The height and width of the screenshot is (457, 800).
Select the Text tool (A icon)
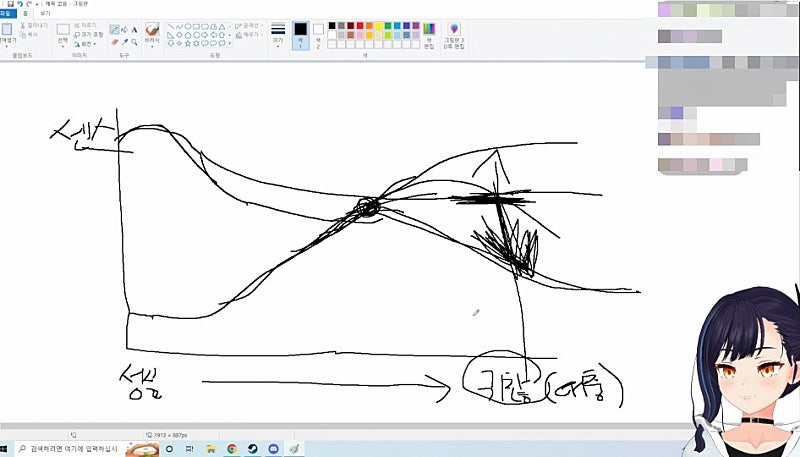coord(134,30)
